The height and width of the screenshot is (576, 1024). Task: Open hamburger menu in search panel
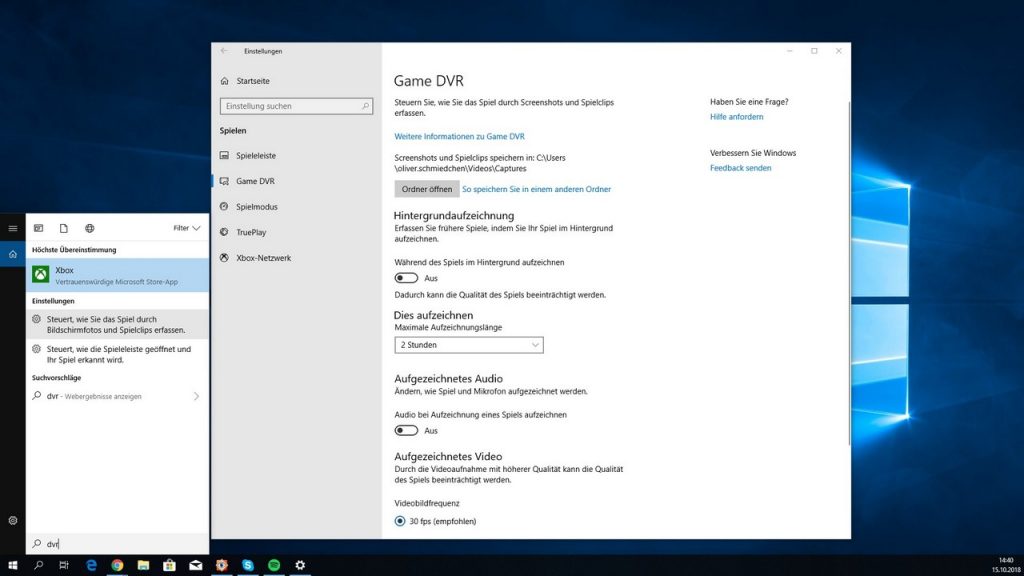point(12,228)
